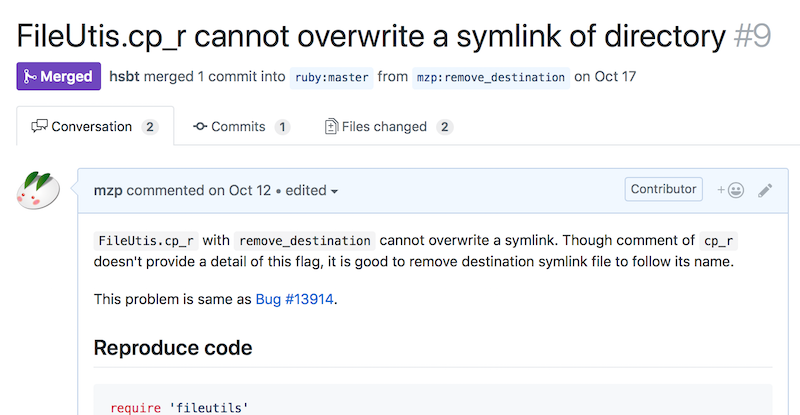The image size is (800, 415).
Task: Open the mzp:remove_destination branch label
Action: (x=491, y=78)
